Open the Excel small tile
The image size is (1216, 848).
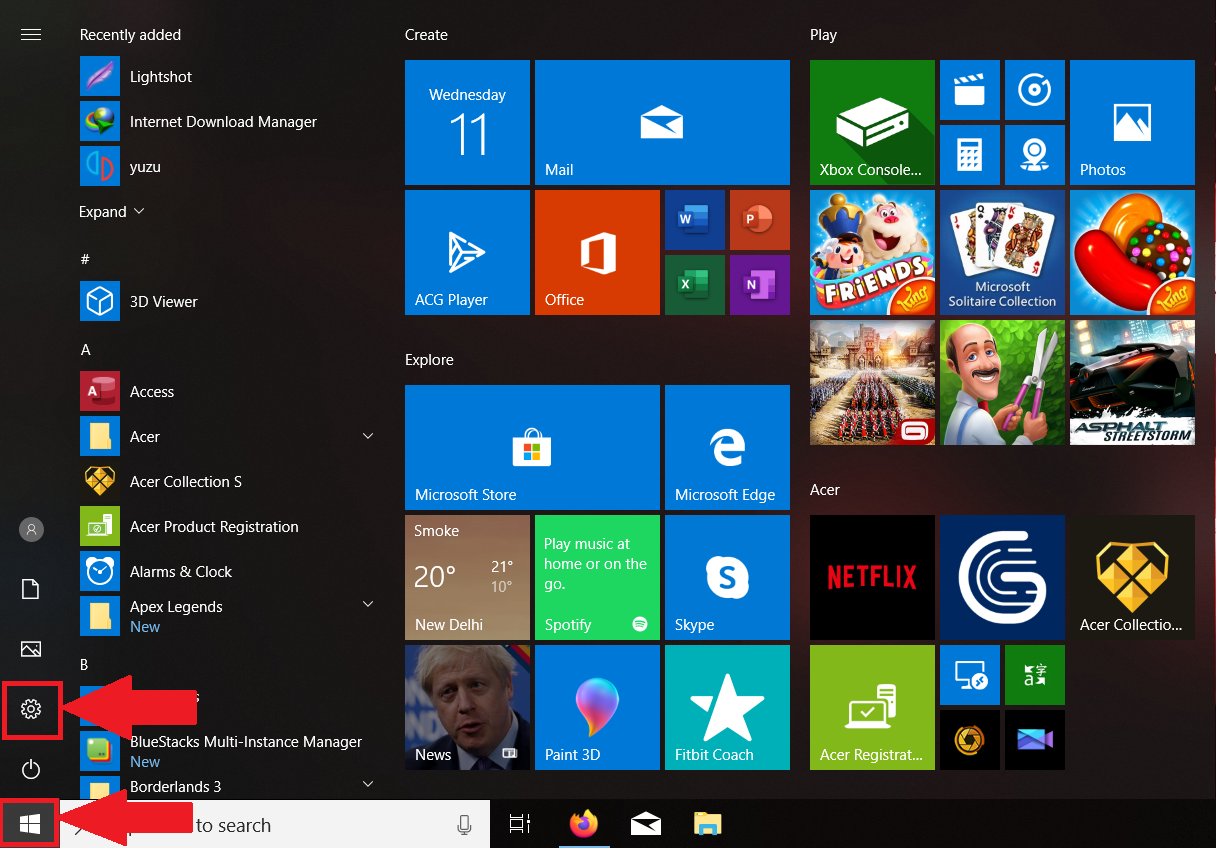click(x=695, y=285)
